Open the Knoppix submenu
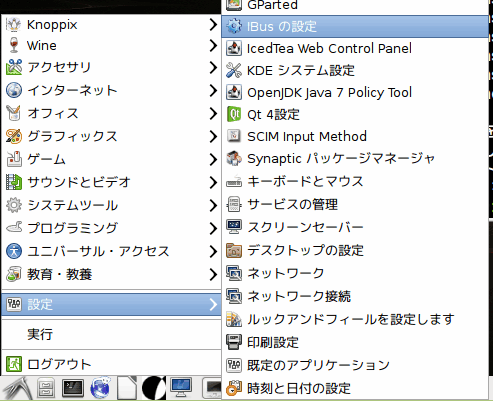Image resolution: width=493 pixels, height=401 pixels. point(111,25)
